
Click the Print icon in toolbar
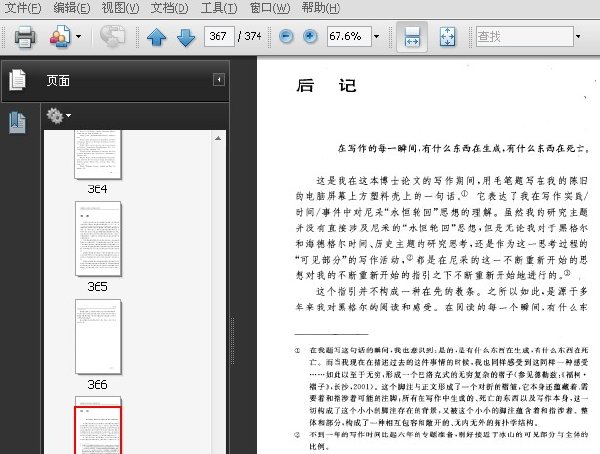tap(25, 37)
